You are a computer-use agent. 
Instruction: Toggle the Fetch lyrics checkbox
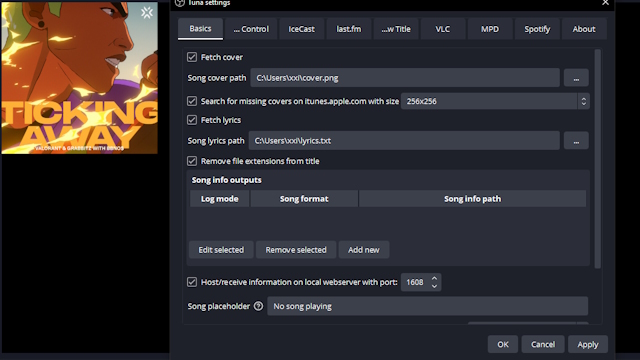(192, 120)
